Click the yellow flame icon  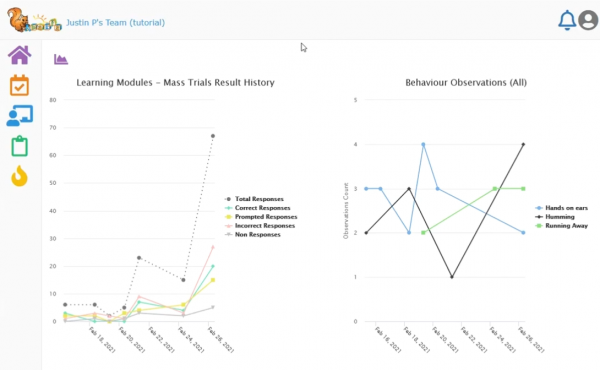[20, 176]
